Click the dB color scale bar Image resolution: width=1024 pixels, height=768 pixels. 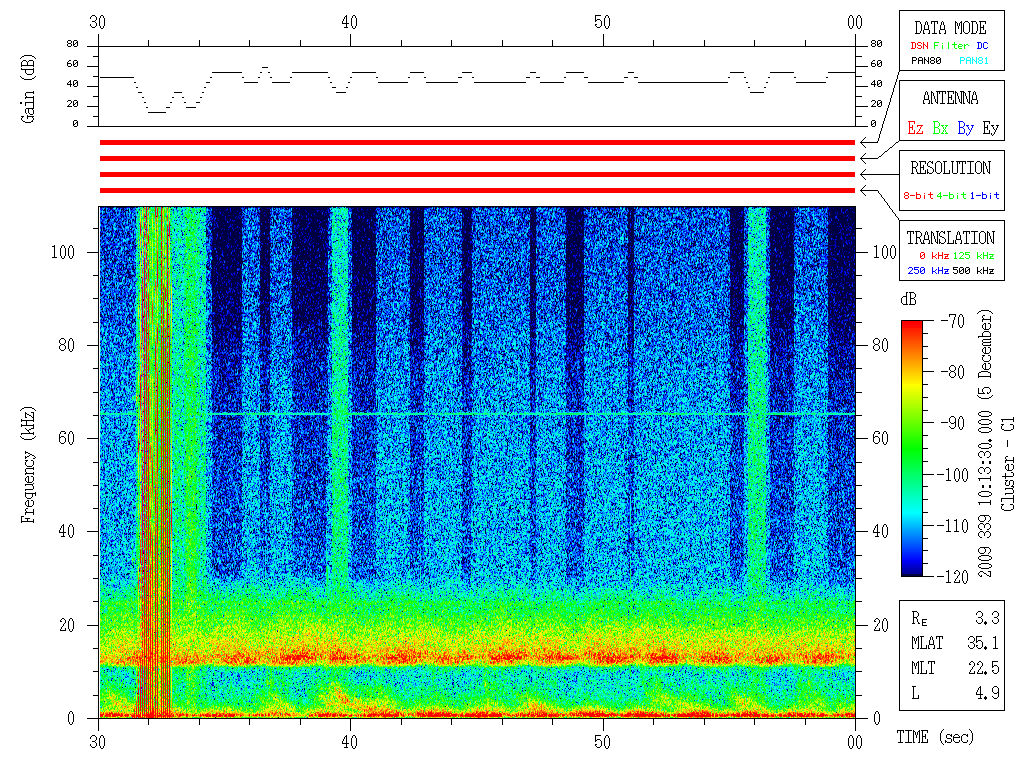point(912,448)
